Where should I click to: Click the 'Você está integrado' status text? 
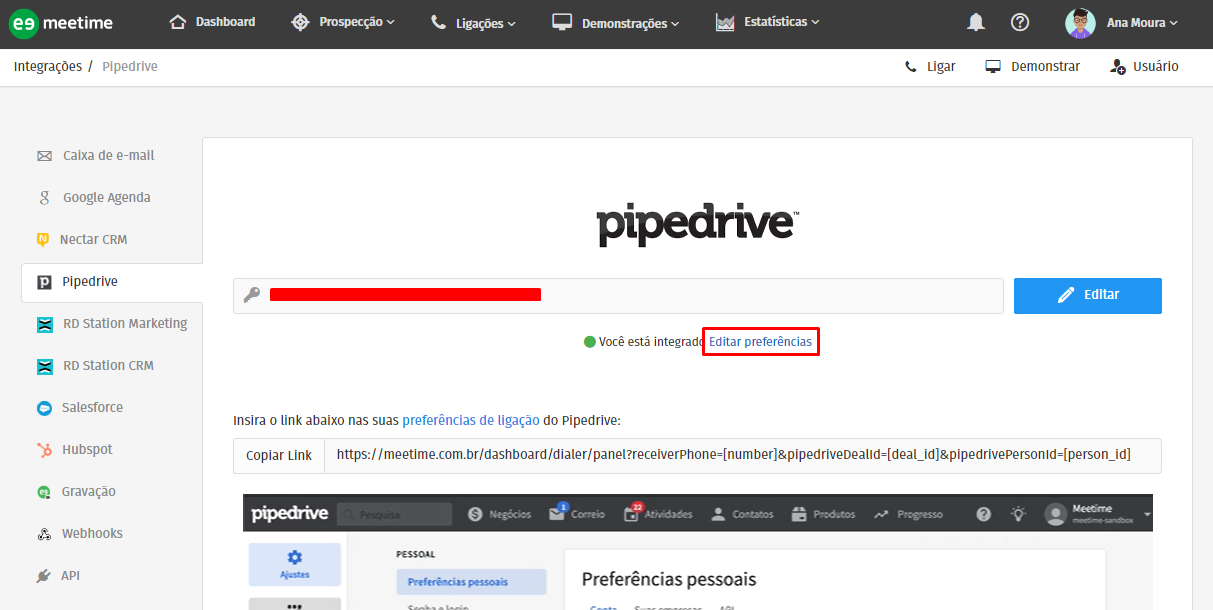(651, 342)
